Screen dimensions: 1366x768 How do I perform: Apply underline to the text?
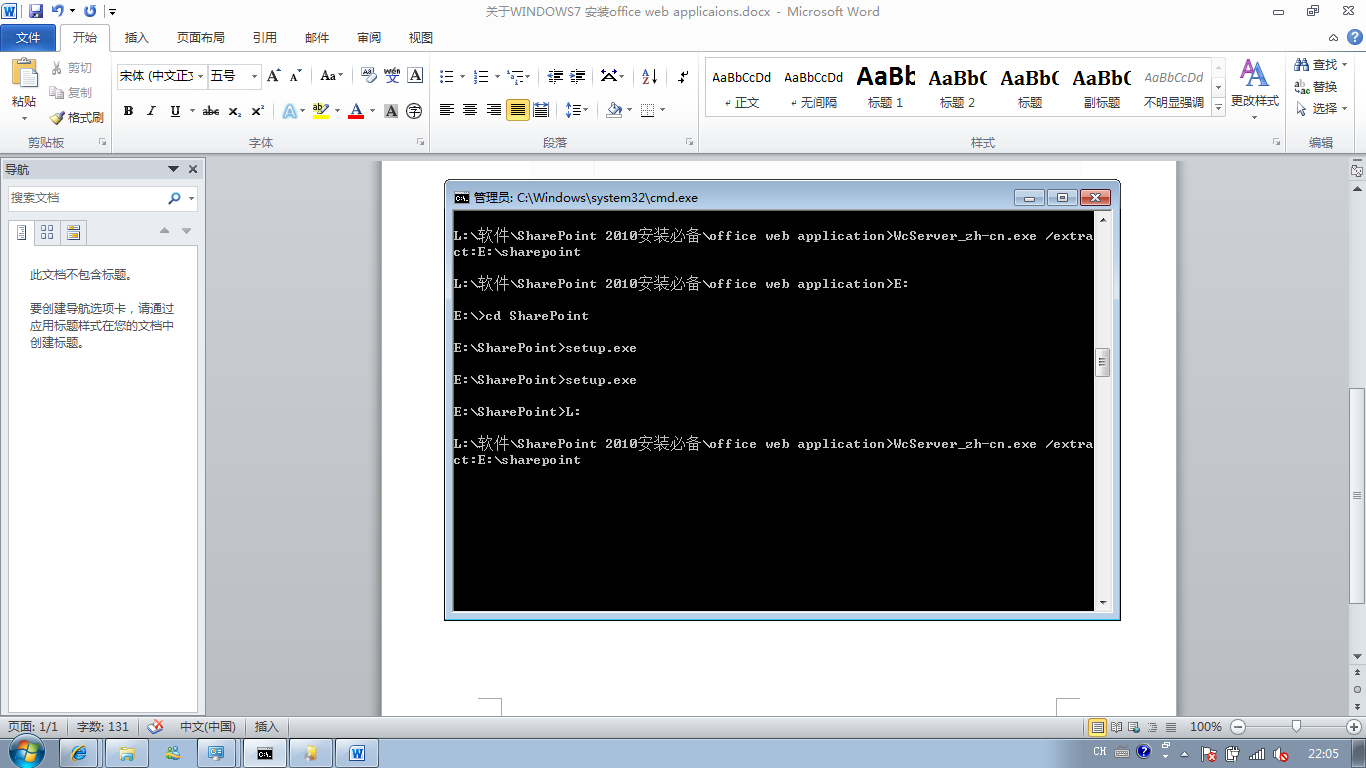click(x=176, y=111)
